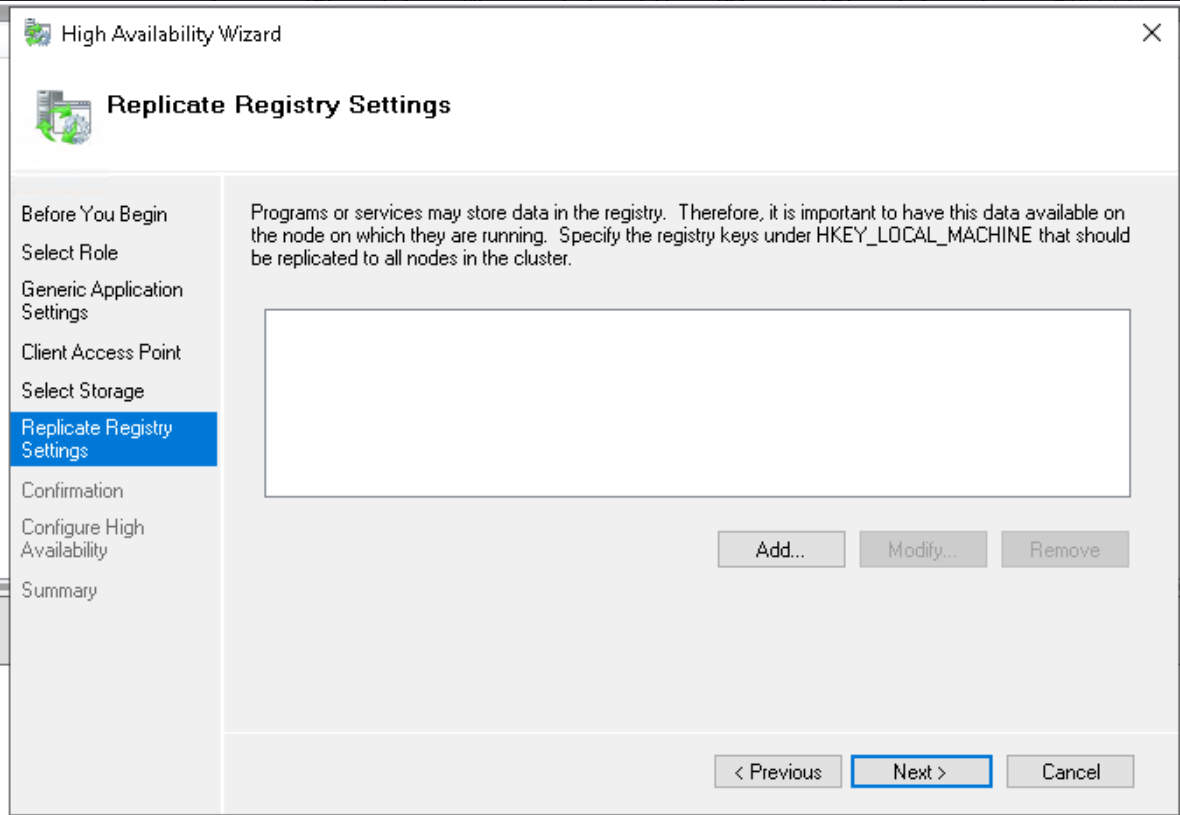Go to the Before You Begin step
1180x815 pixels.
click(94, 214)
